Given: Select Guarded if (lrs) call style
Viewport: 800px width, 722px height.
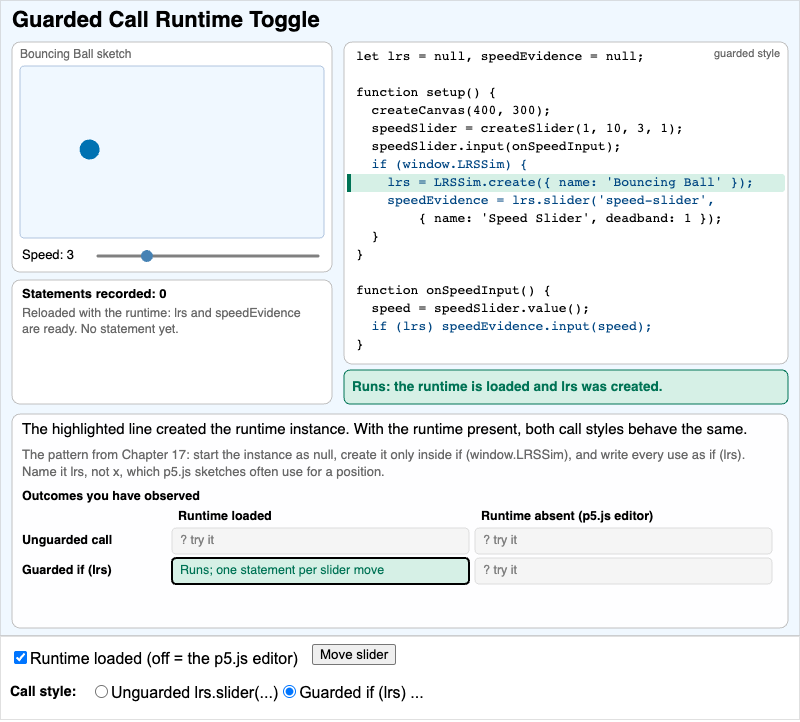Looking at the screenshot, I should (289, 691).
